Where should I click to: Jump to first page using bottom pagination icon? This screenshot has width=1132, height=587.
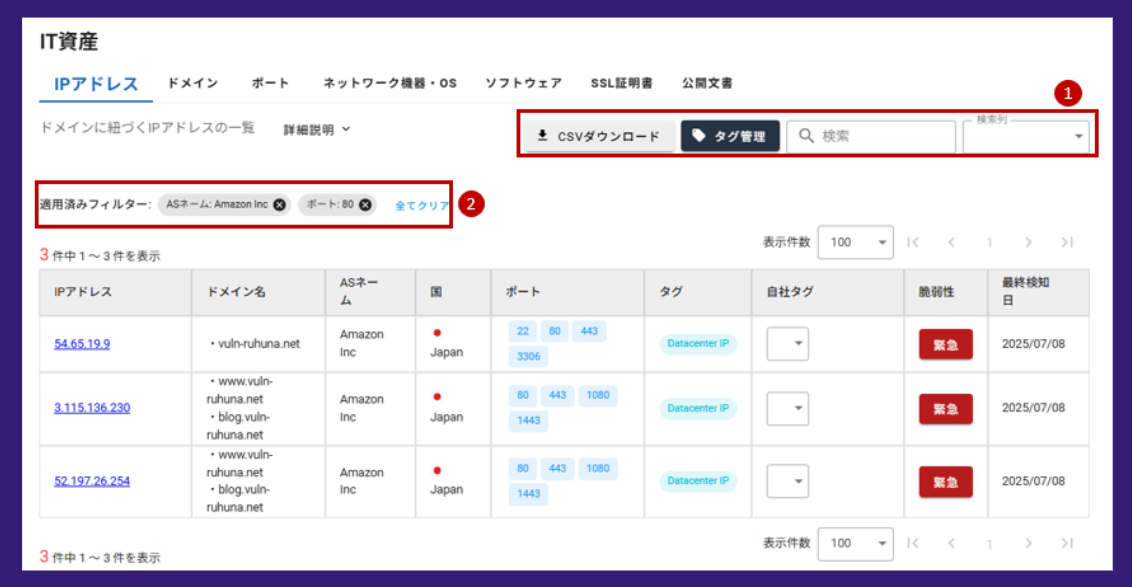(912, 543)
